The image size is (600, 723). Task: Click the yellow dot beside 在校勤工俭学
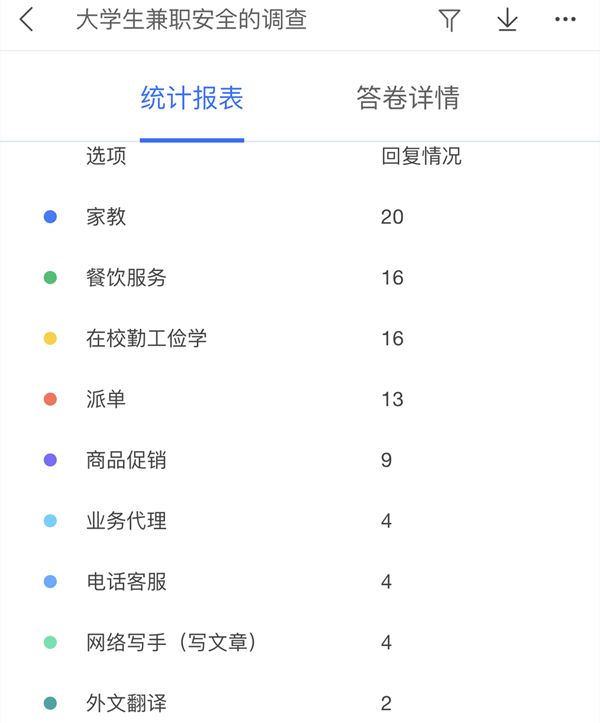51,339
